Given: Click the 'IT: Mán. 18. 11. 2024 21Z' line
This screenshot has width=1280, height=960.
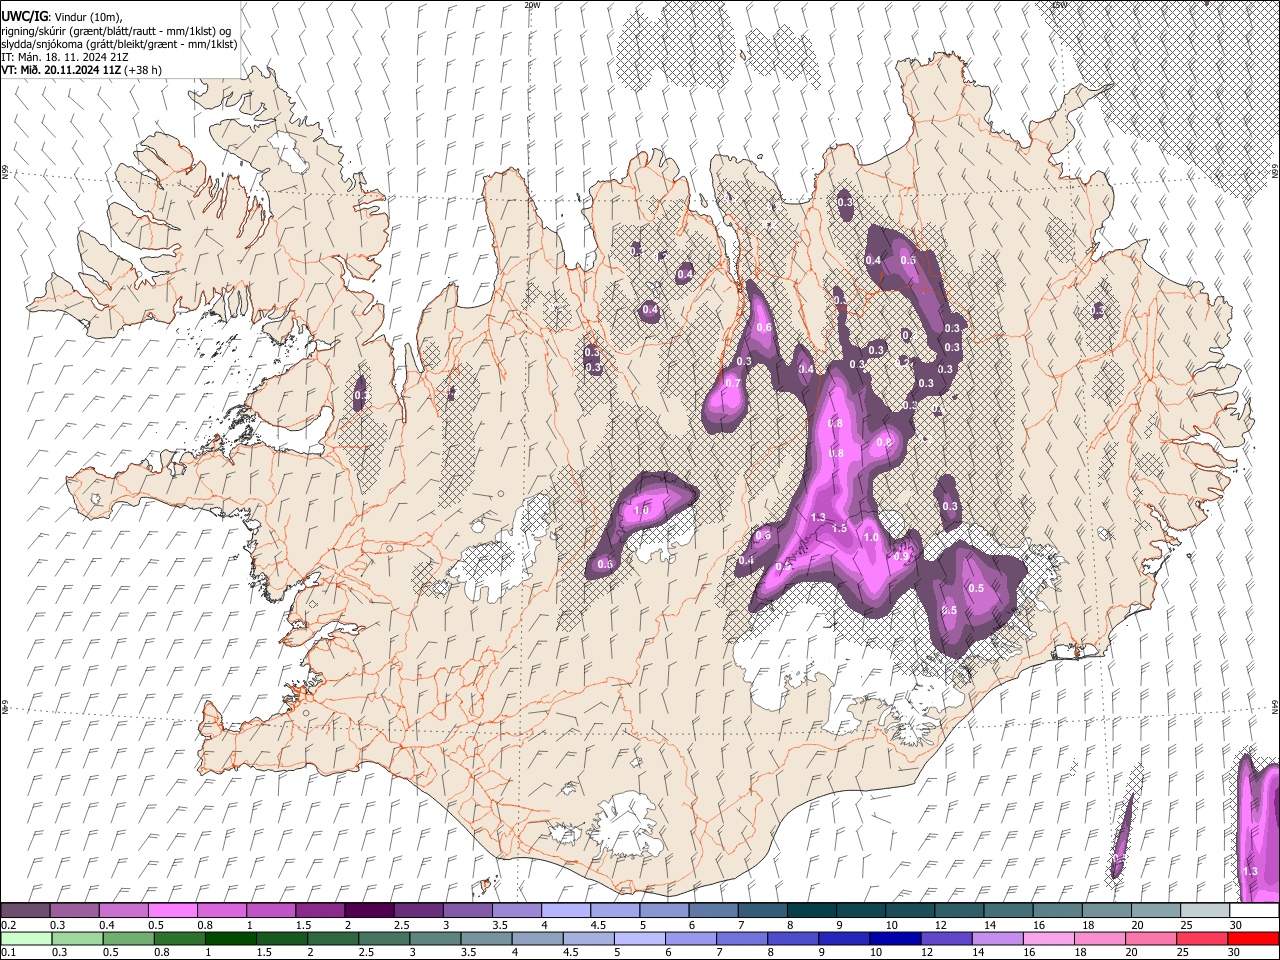Looking at the screenshot, I should coord(65,57).
